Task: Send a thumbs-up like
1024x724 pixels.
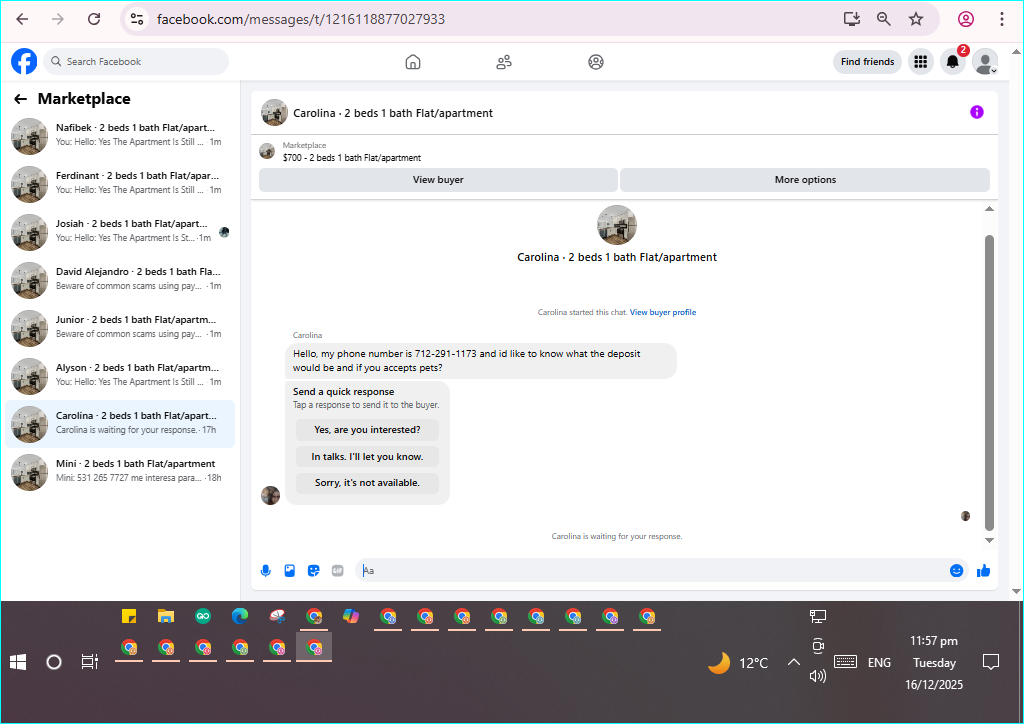Action: point(984,571)
